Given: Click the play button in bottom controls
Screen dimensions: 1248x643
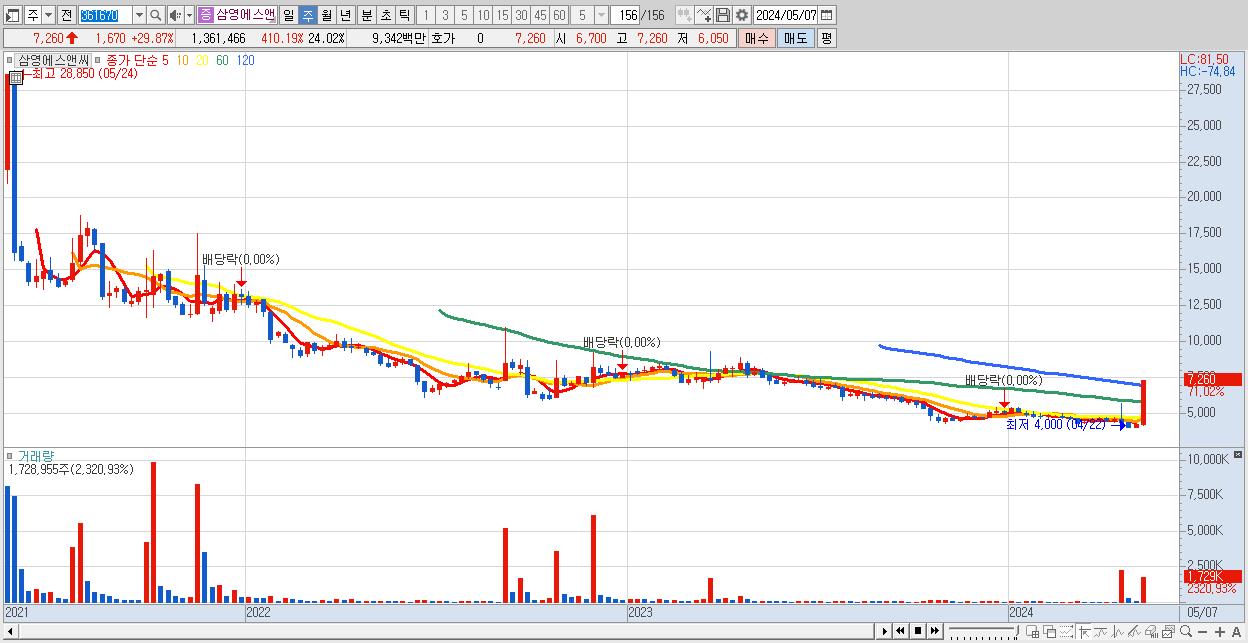Looking at the screenshot, I should tap(885, 631).
